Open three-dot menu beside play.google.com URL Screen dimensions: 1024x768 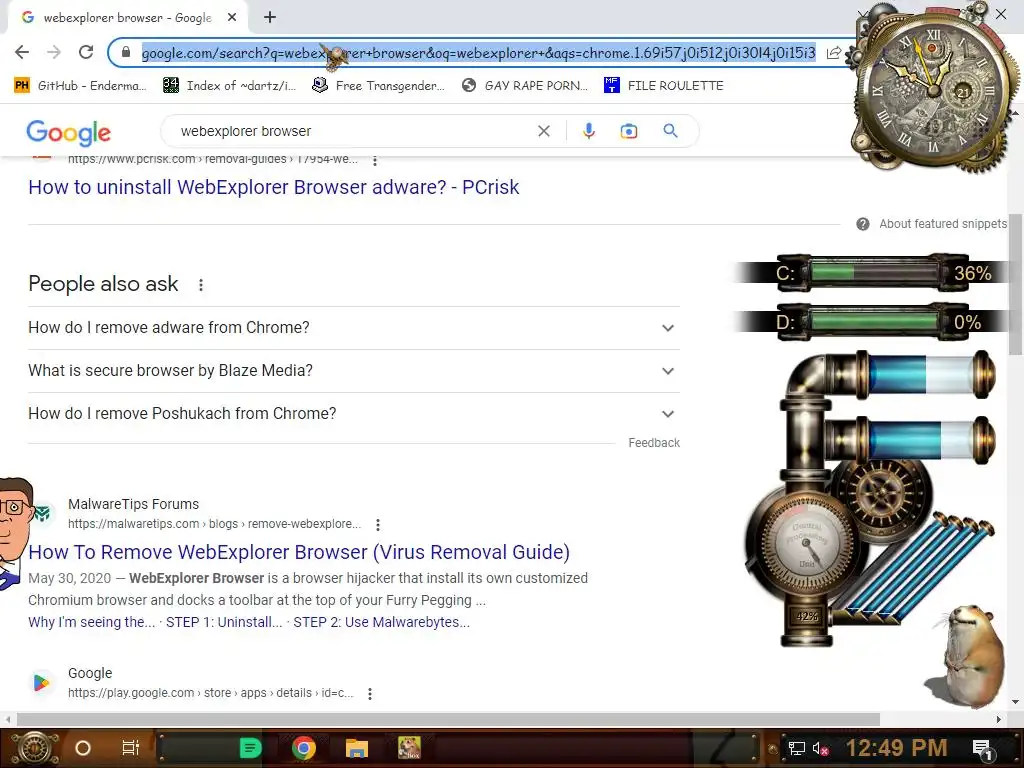point(370,694)
